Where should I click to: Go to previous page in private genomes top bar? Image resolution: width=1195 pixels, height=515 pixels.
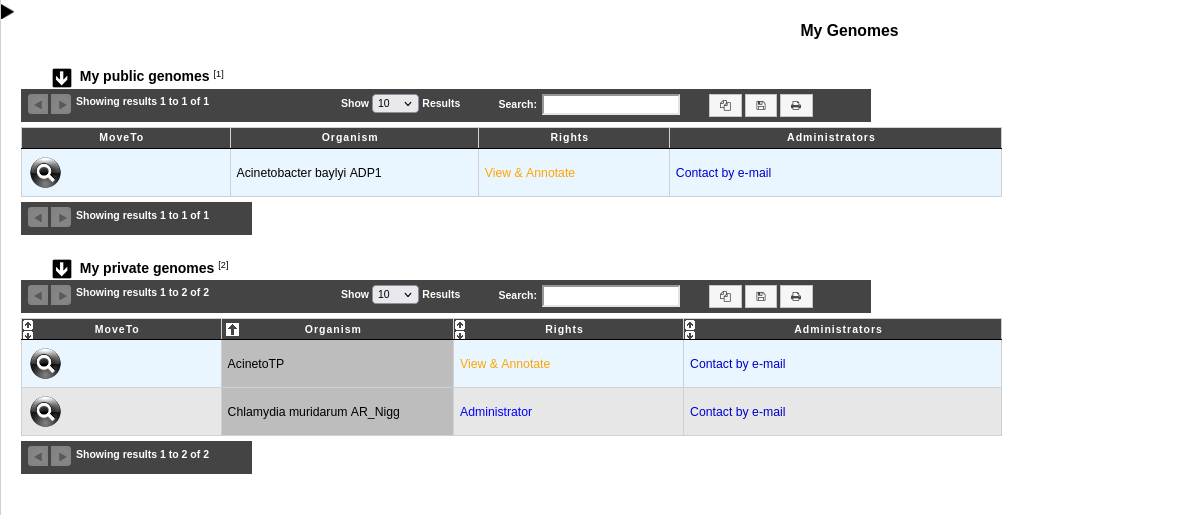[38, 295]
